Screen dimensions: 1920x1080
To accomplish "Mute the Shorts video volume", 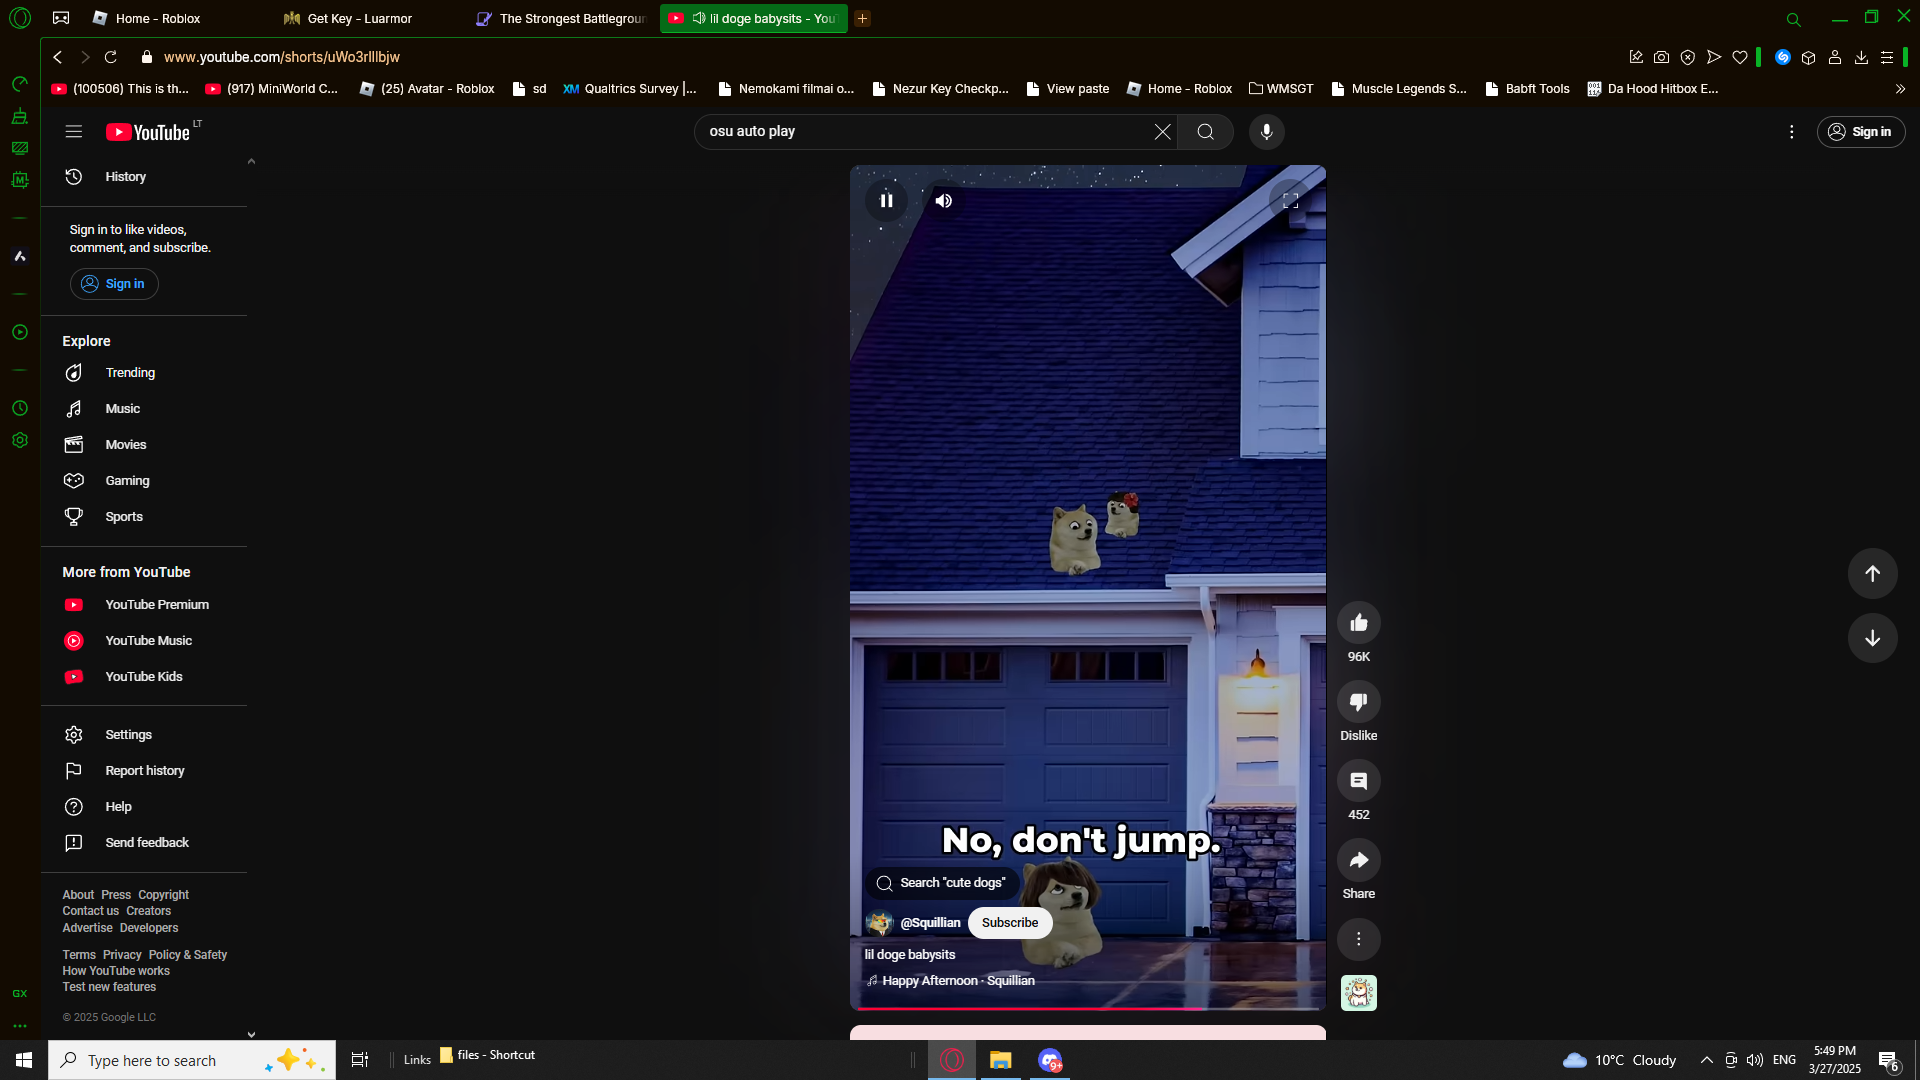I will [943, 201].
